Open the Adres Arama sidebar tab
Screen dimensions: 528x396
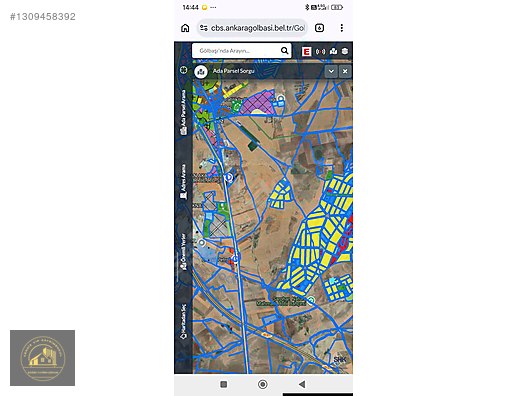(x=184, y=181)
